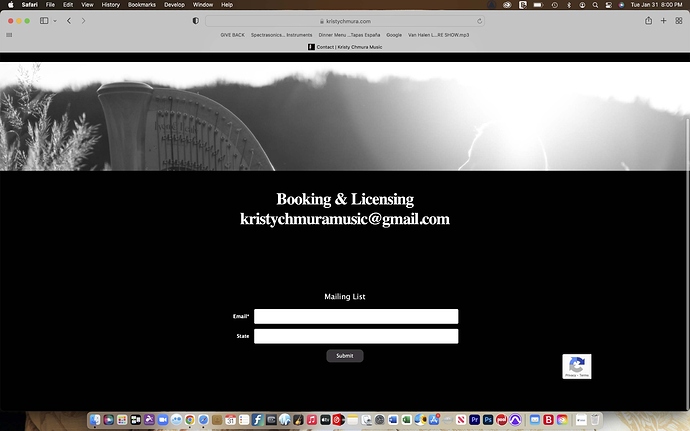Open the History menu

[x=110, y=5]
